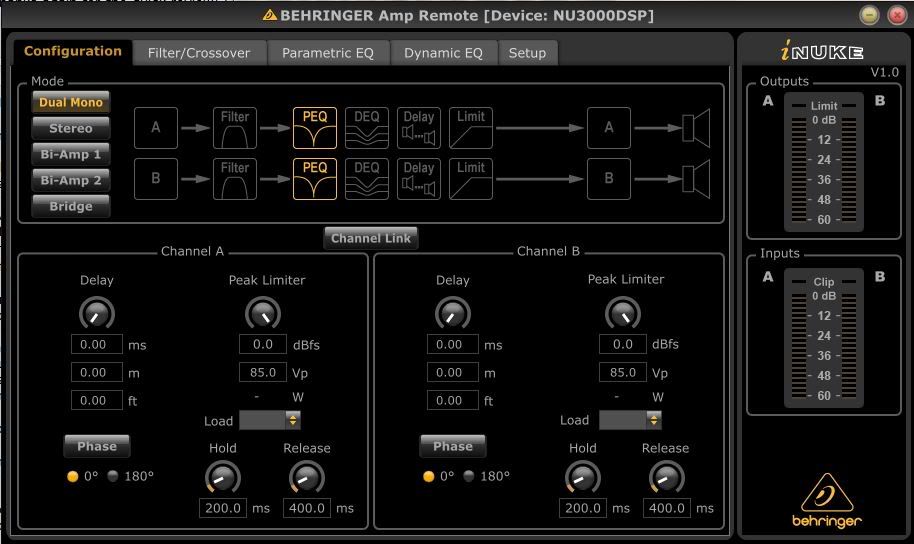914x544 pixels.
Task: Set Channel B phase to 0°
Action: click(x=428, y=476)
